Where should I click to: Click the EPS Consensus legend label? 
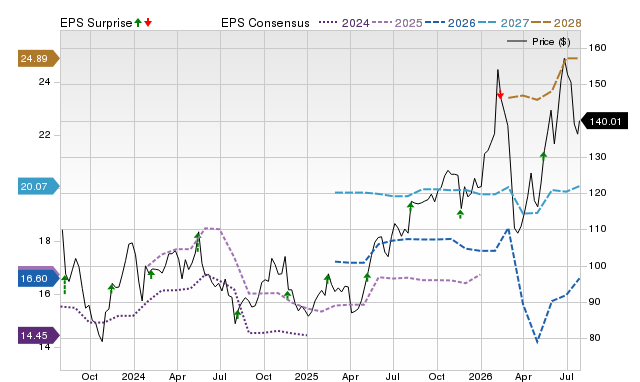click(x=265, y=23)
